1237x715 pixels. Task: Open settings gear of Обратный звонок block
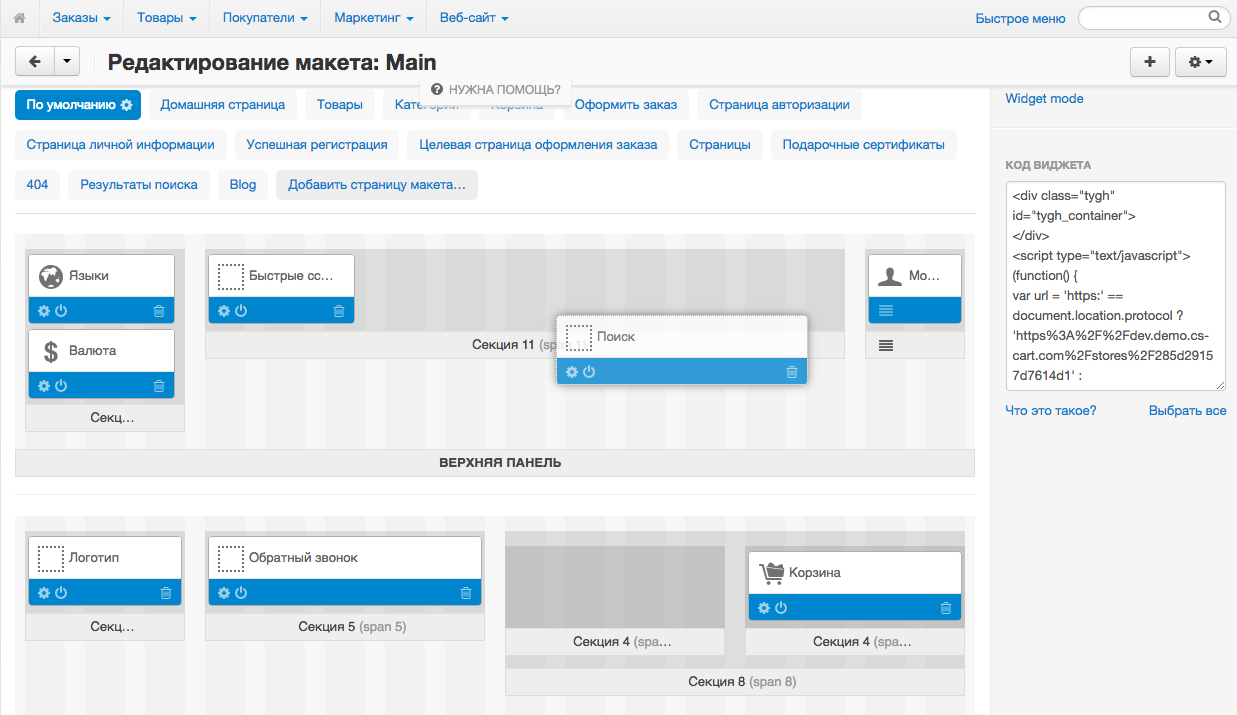pos(224,593)
